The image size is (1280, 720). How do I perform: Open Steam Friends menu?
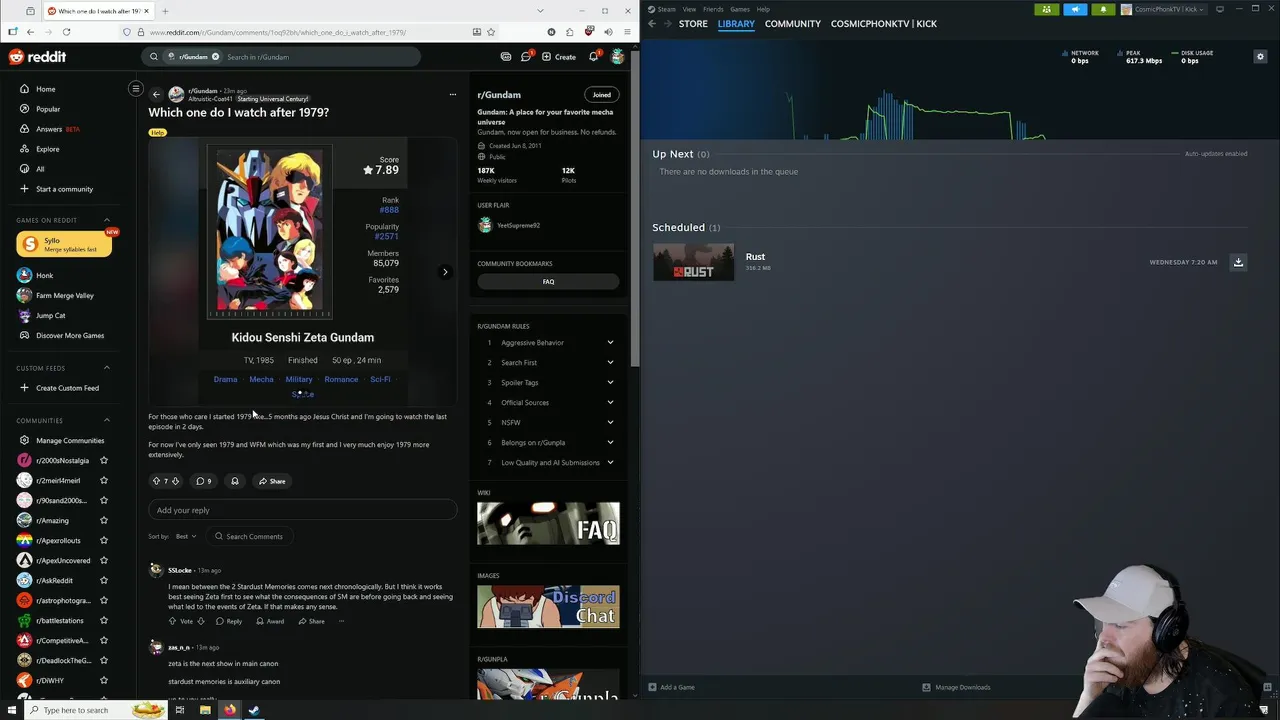click(x=713, y=9)
